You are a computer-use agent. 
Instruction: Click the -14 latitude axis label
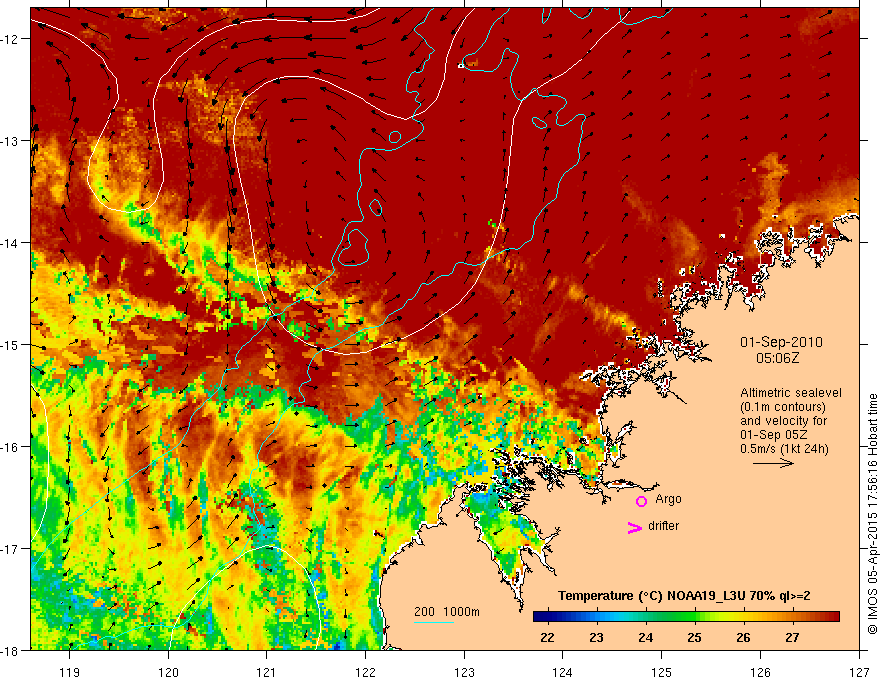pos(9,243)
